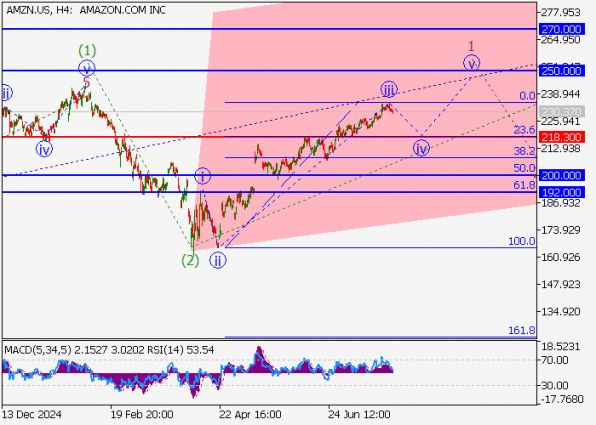Click the brown wave 5 label
The image size is (596, 425).
pyautogui.click(x=87, y=82)
